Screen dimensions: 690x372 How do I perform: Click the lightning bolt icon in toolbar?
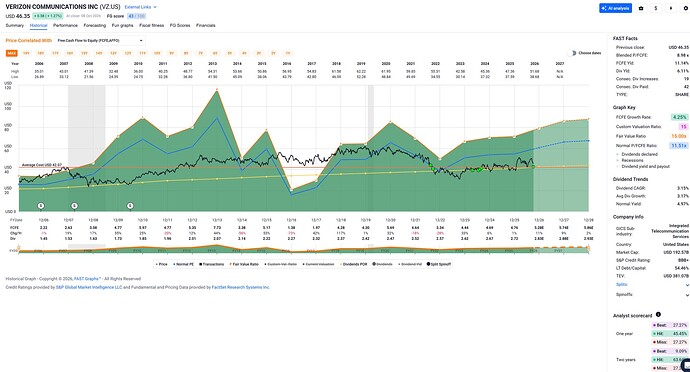tap(671, 8)
